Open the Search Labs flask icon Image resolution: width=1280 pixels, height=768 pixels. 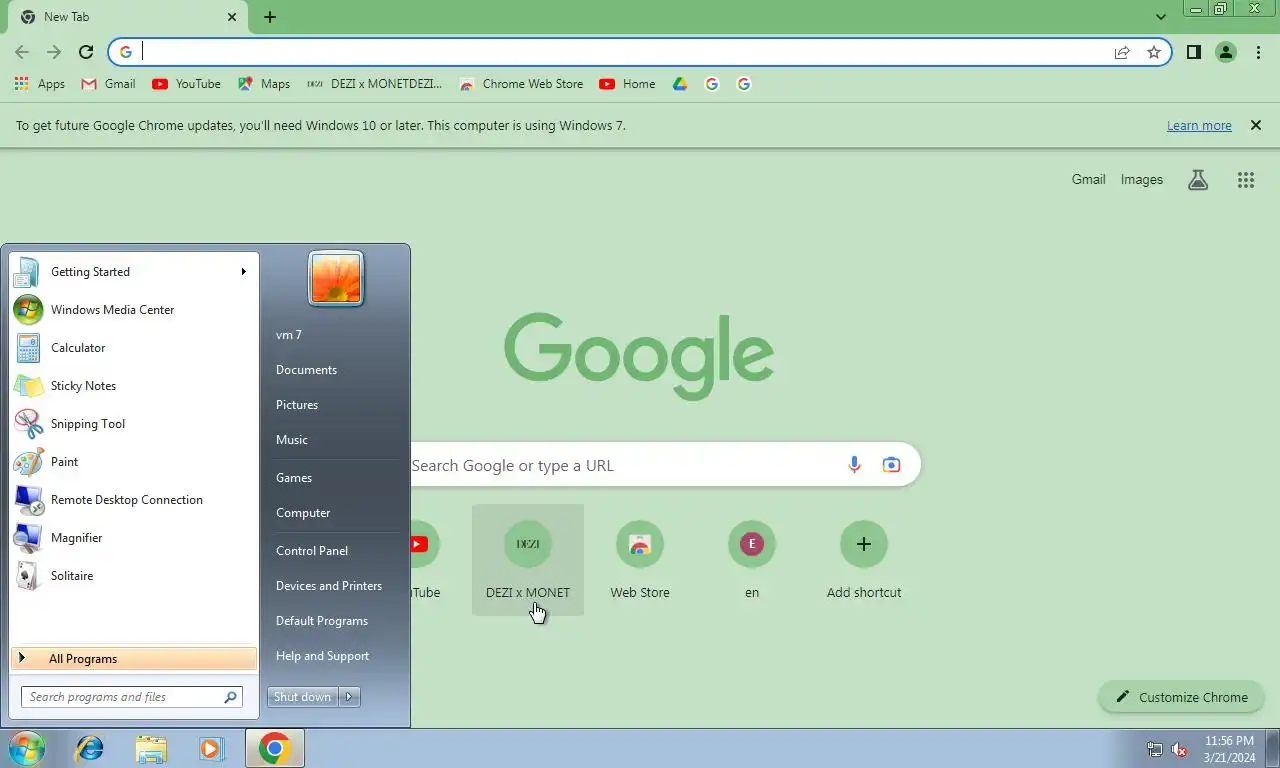coord(1198,180)
